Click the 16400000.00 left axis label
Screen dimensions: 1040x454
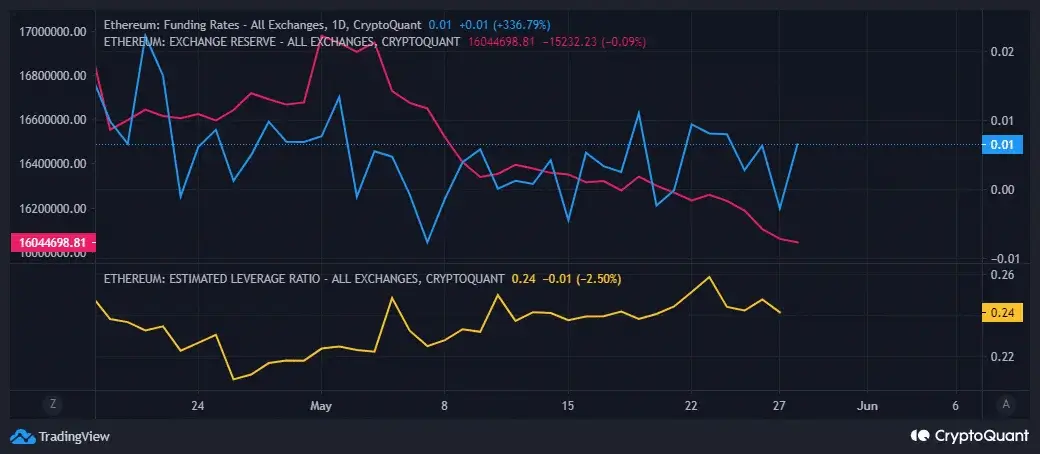[53, 164]
